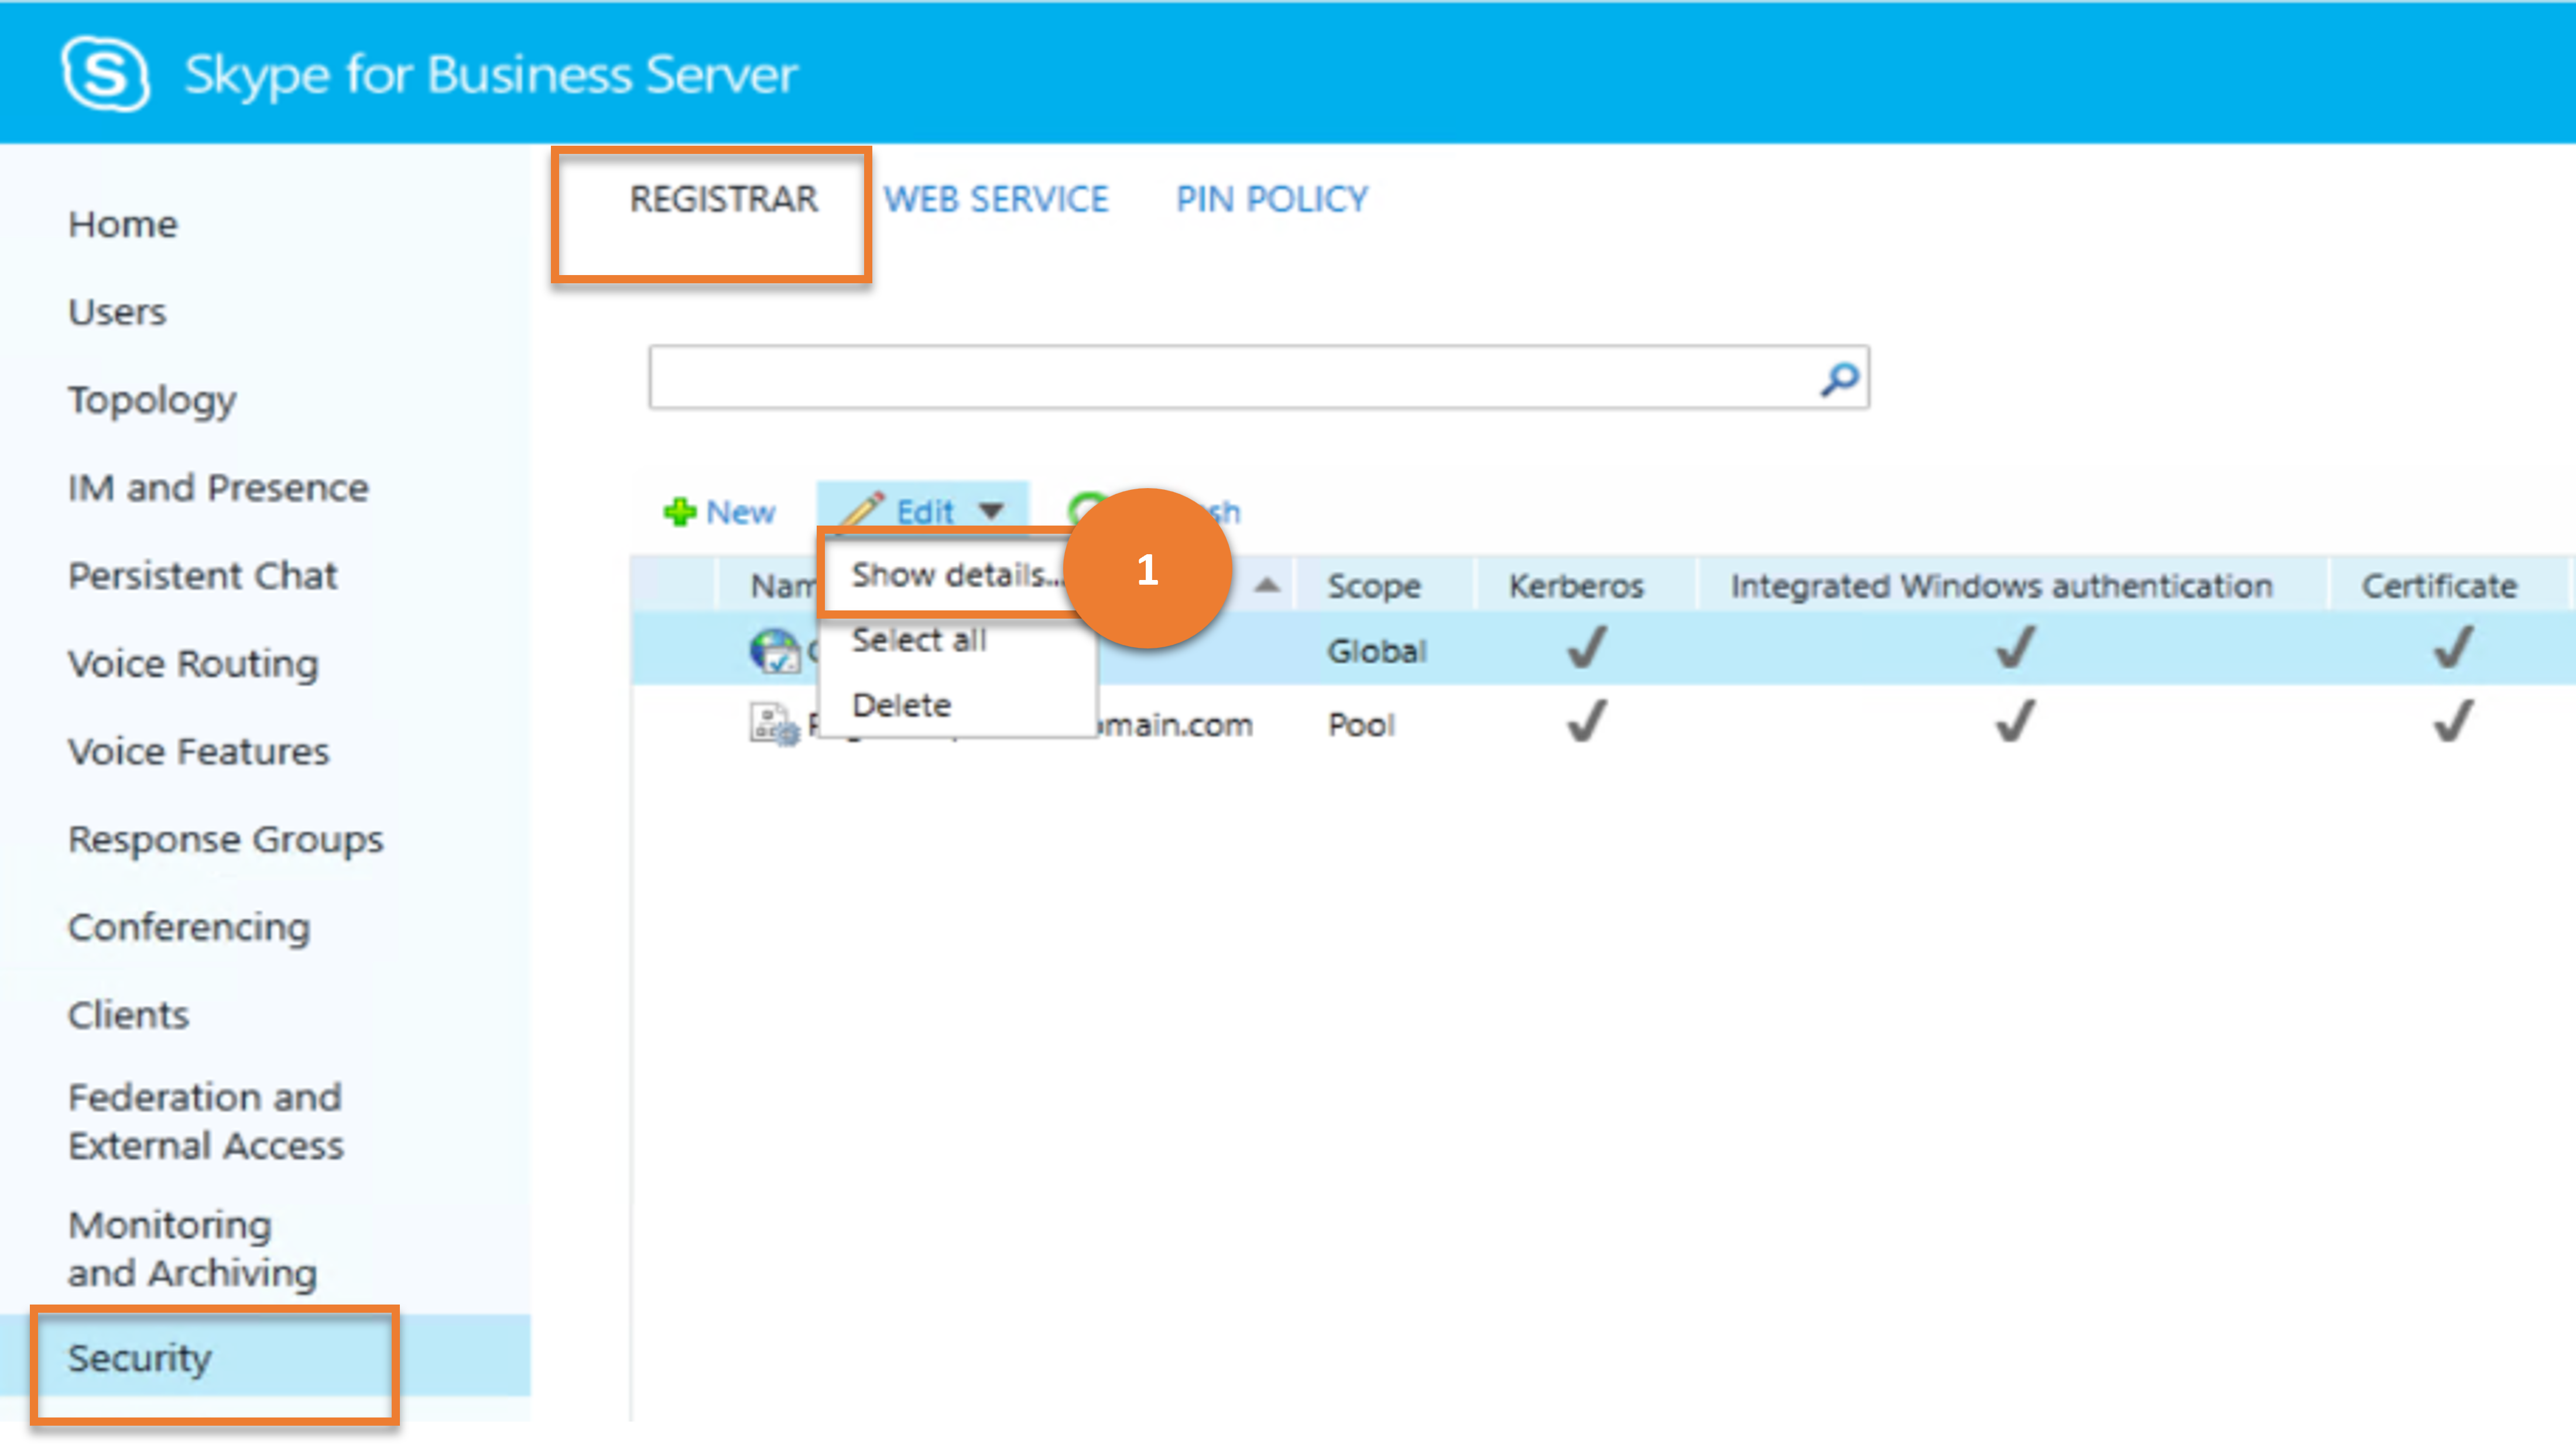Open Security section in navigation
This screenshot has width=2576, height=1445.
click(139, 1358)
